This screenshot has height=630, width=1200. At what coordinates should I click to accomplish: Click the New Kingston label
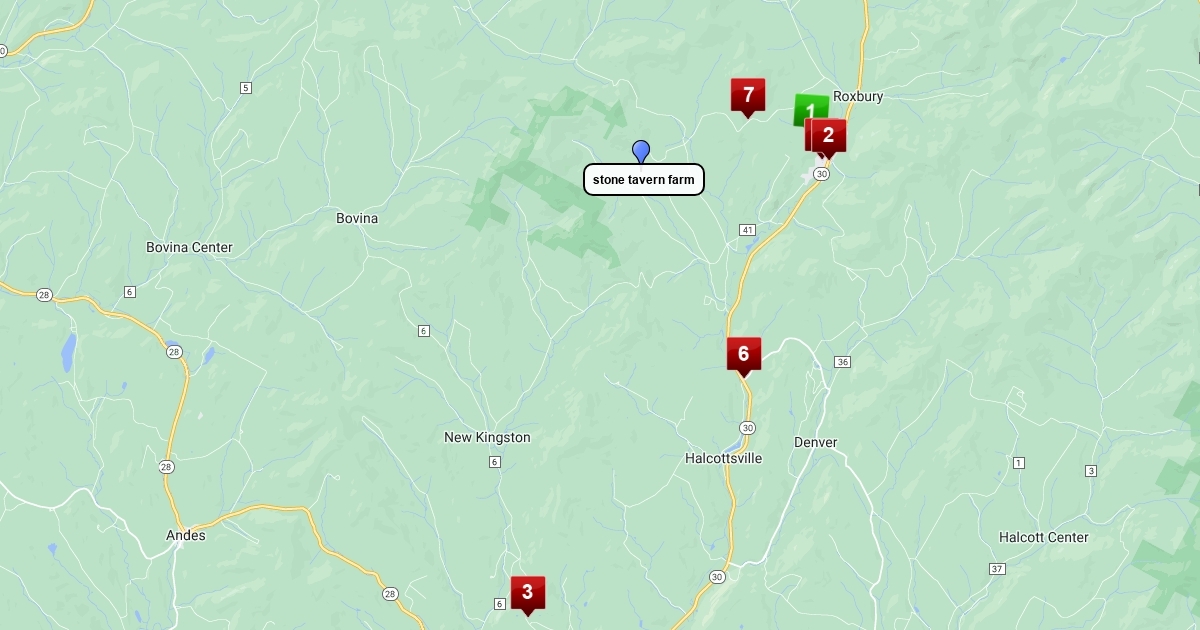click(x=487, y=437)
